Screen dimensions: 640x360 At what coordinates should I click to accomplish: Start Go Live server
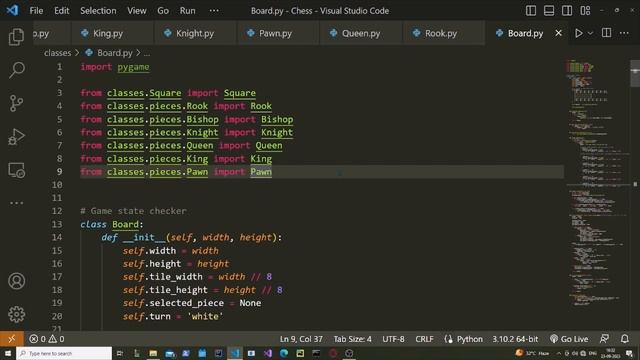pyautogui.click(x=569, y=339)
